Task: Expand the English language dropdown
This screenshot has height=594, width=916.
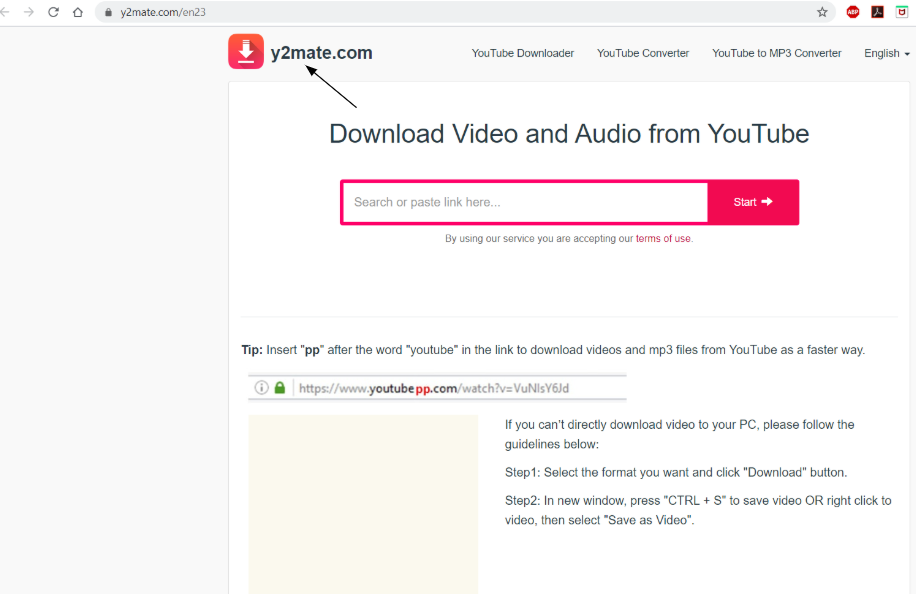Action: (x=886, y=53)
